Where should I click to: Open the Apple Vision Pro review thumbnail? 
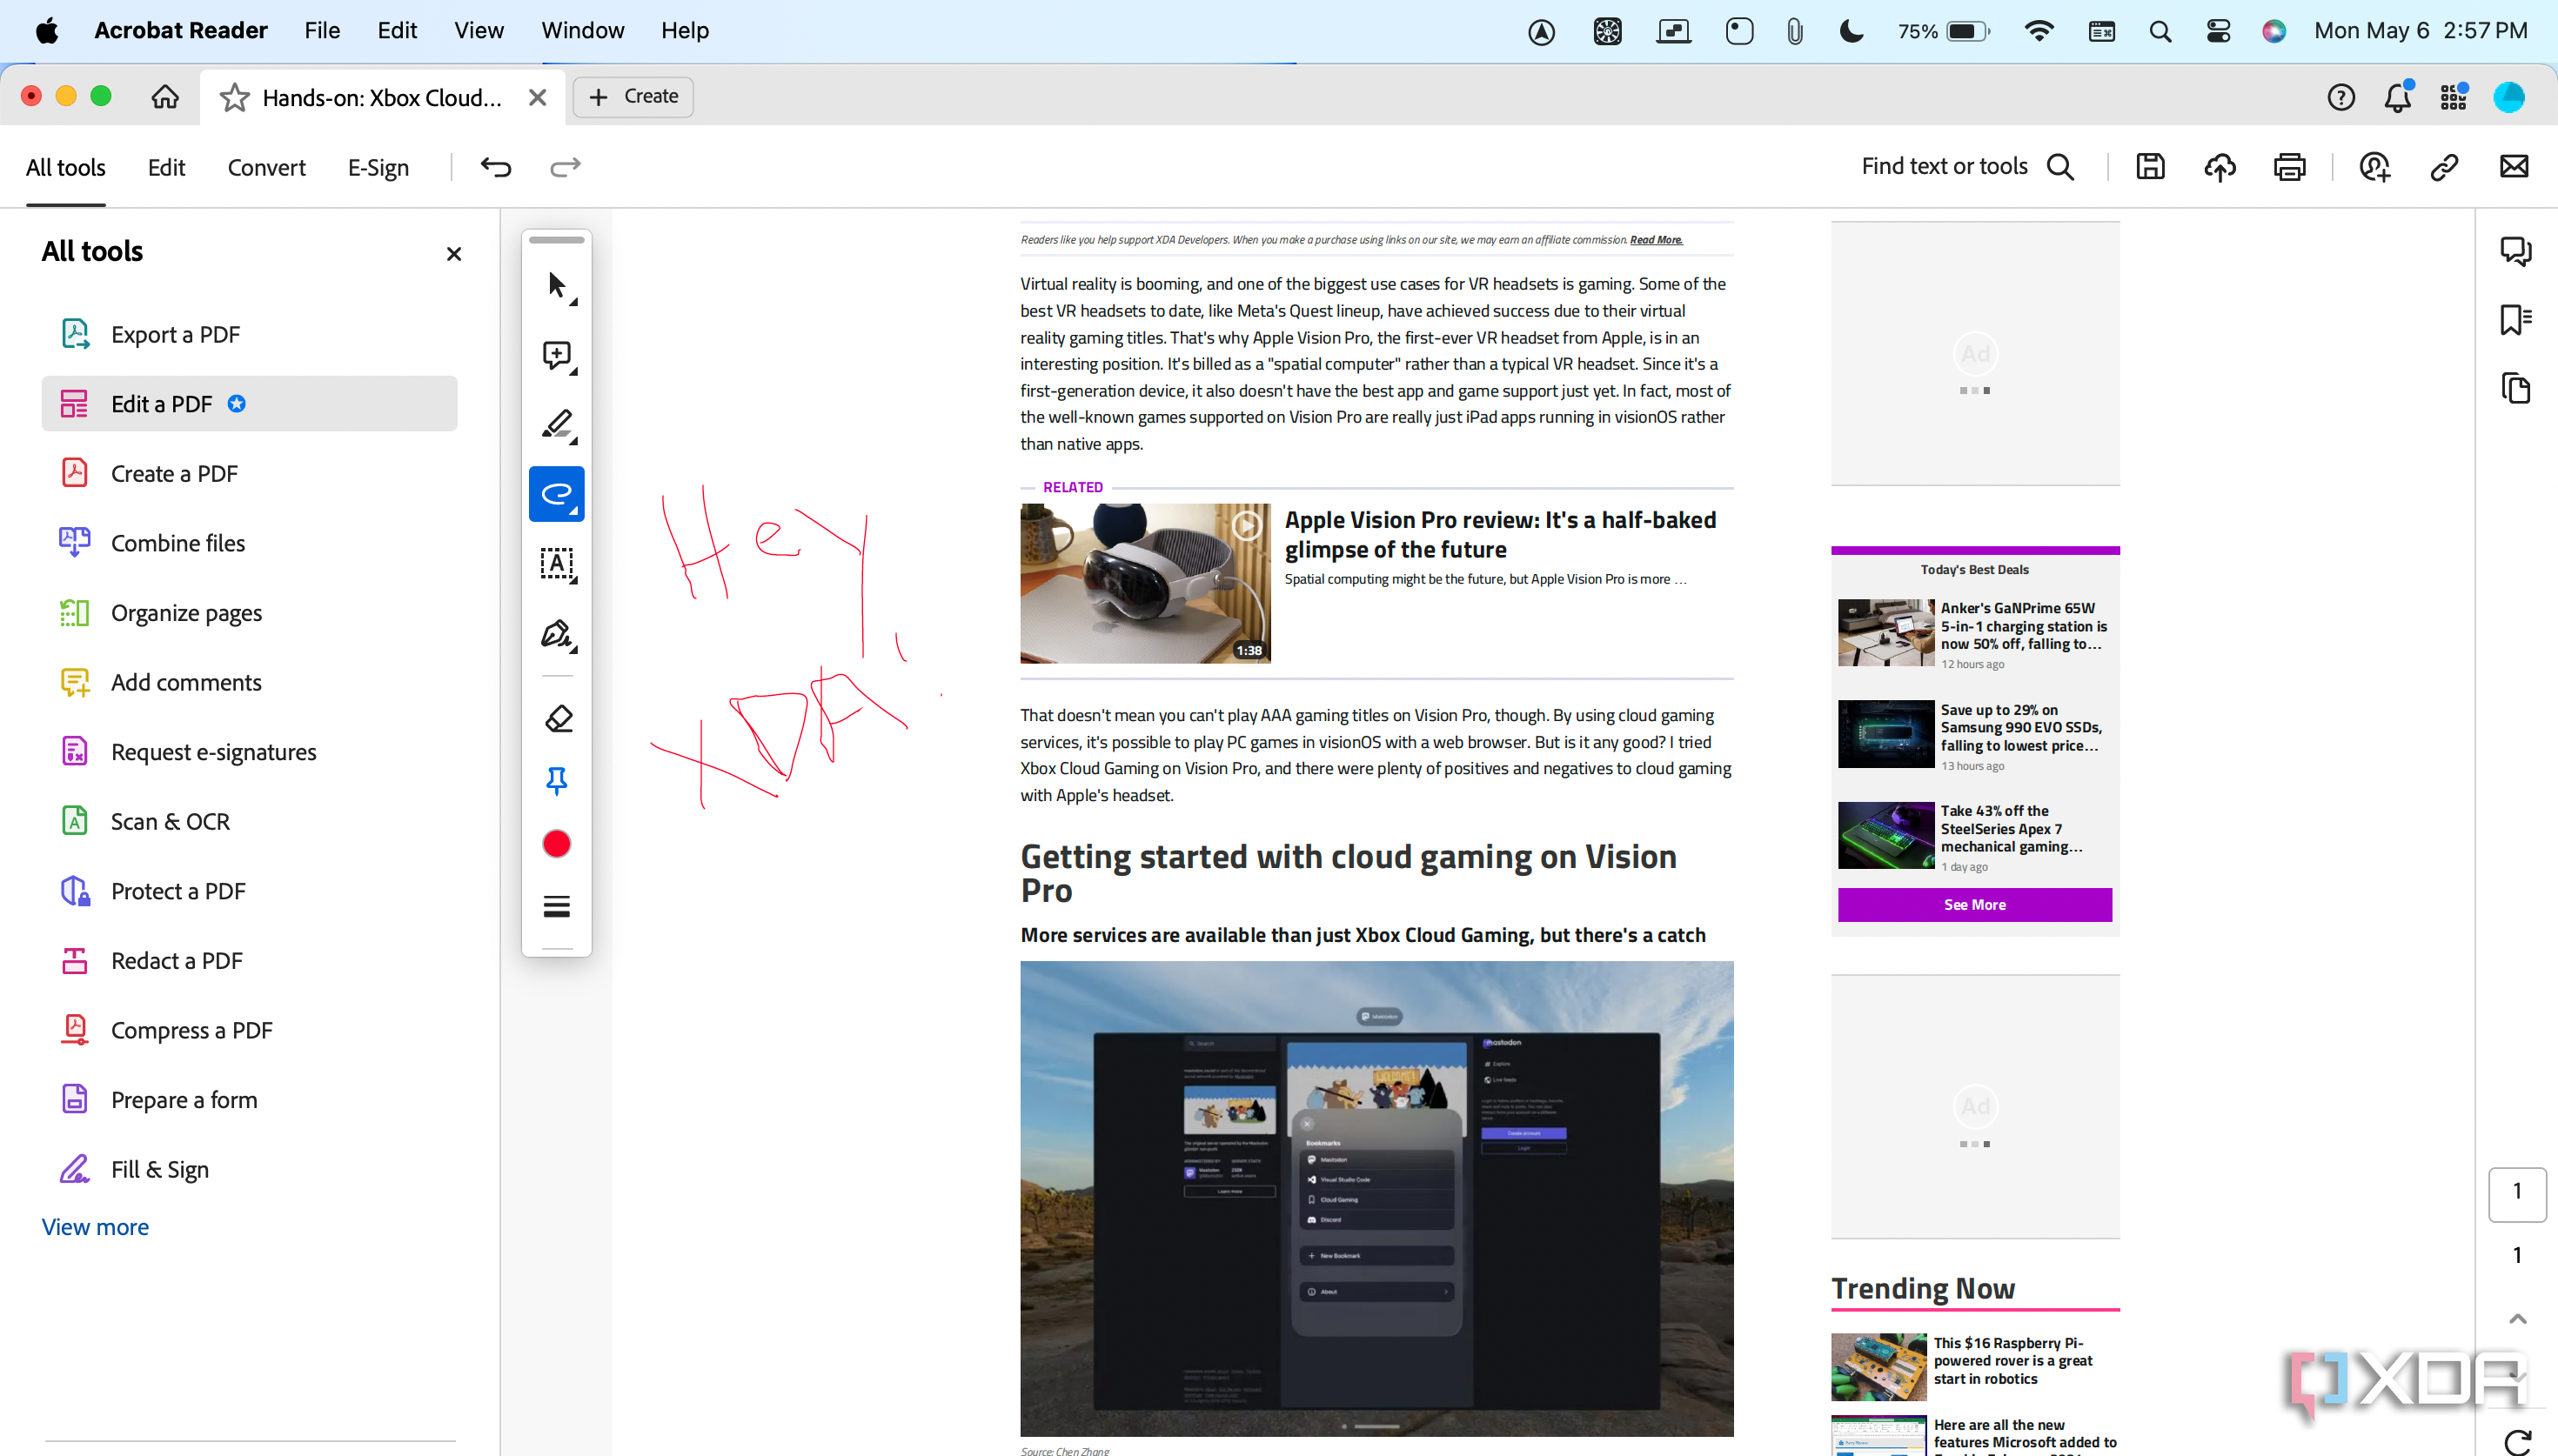pos(1145,583)
